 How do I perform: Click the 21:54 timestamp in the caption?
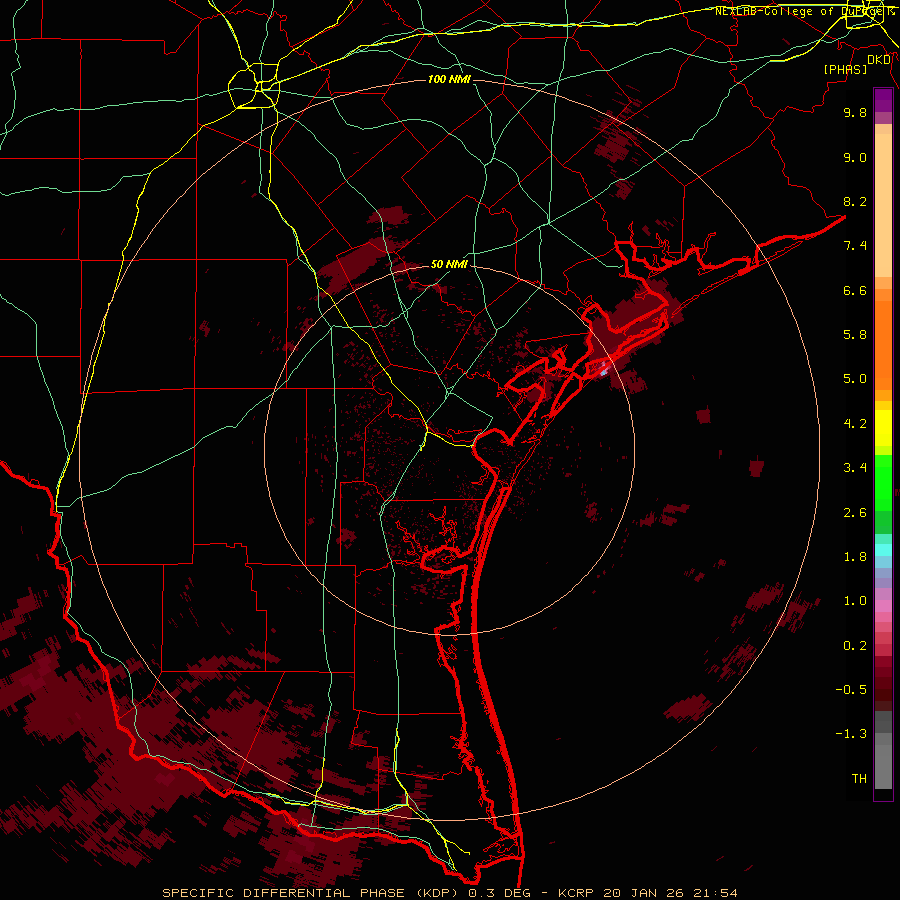716,893
